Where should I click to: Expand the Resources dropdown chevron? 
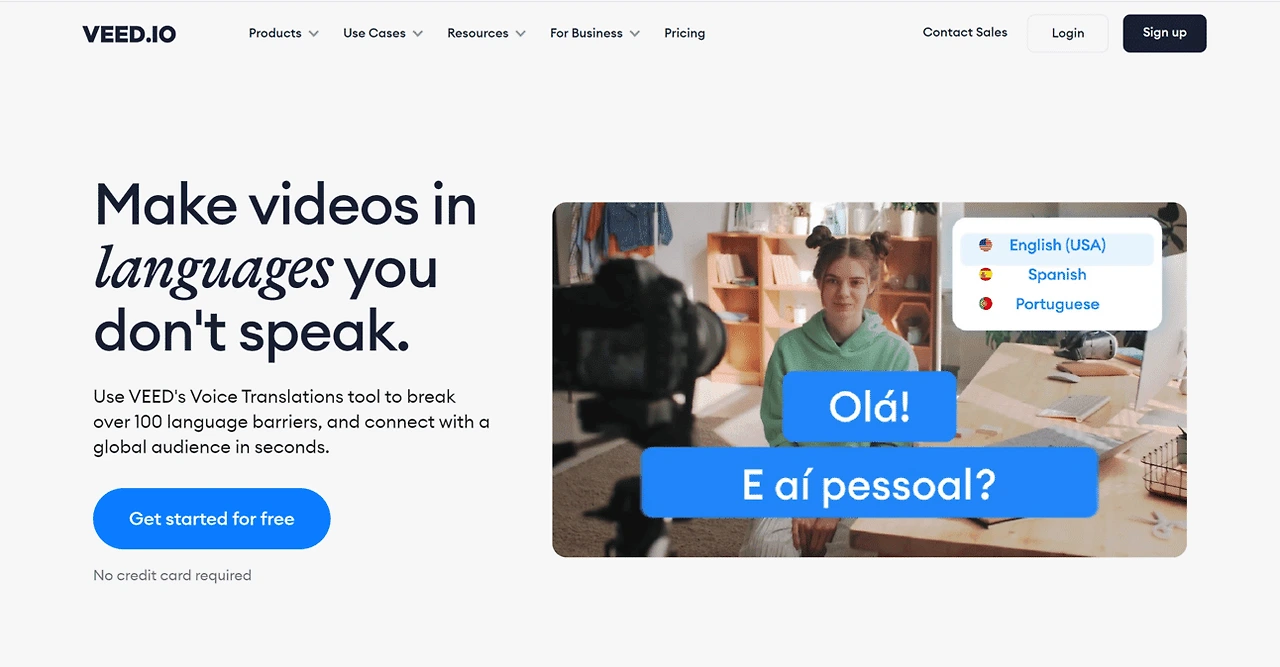(521, 34)
